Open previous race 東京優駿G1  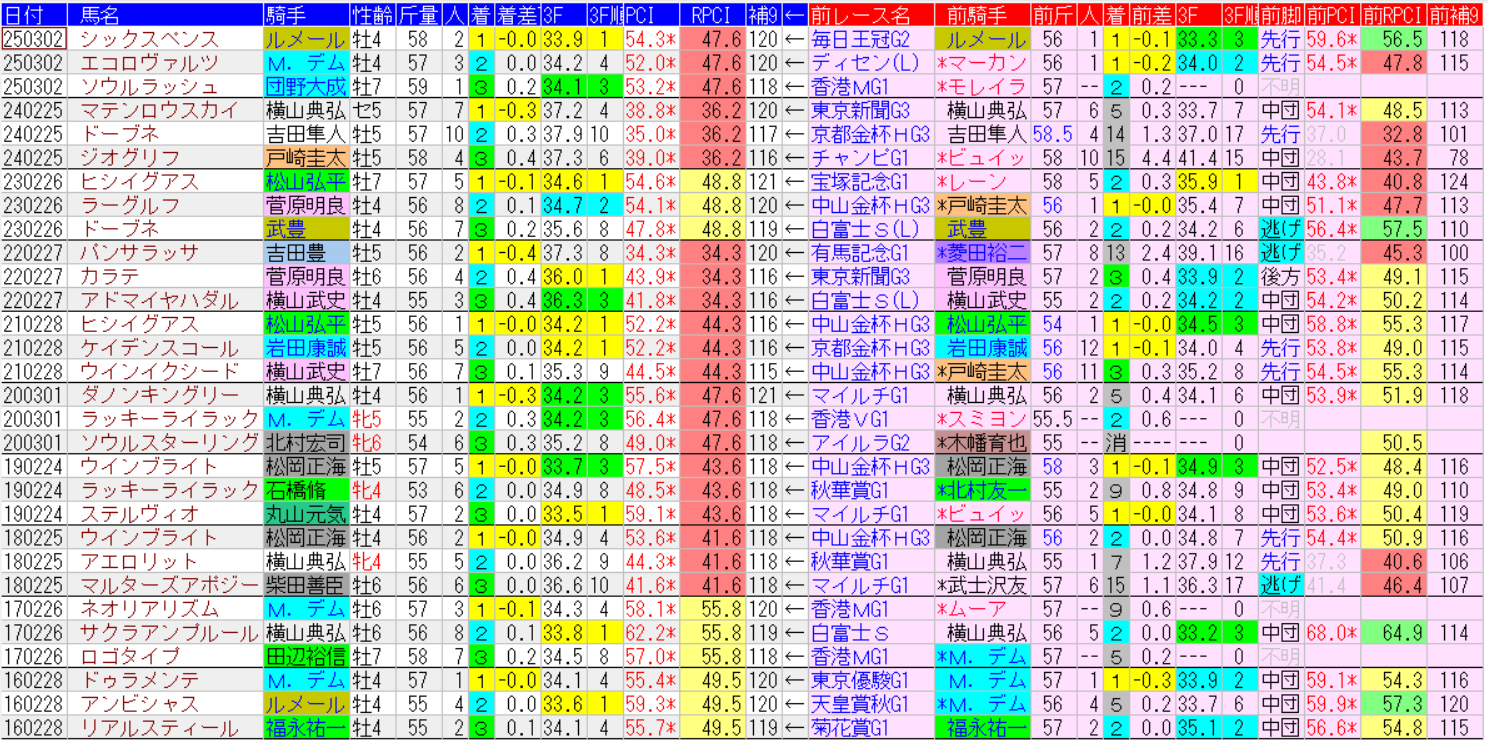(x=860, y=680)
